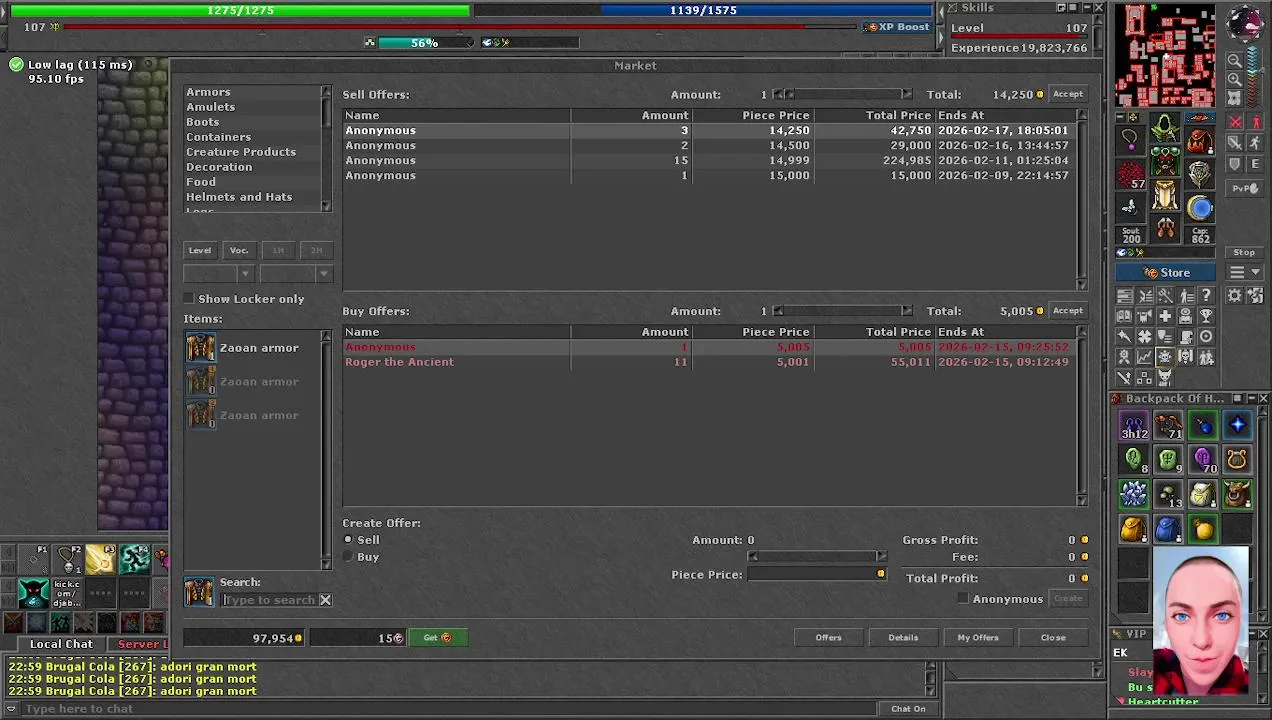Open the question mark help icon
Image resolution: width=1272 pixels, height=720 pixels.
(1206, 295)
